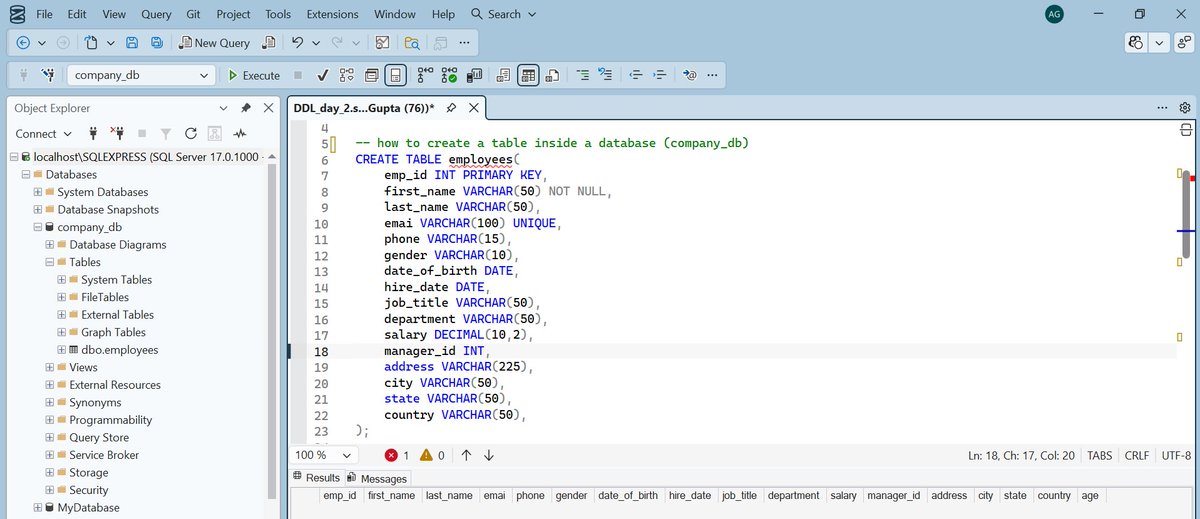Open the Query menu

(x=156, y=14)
